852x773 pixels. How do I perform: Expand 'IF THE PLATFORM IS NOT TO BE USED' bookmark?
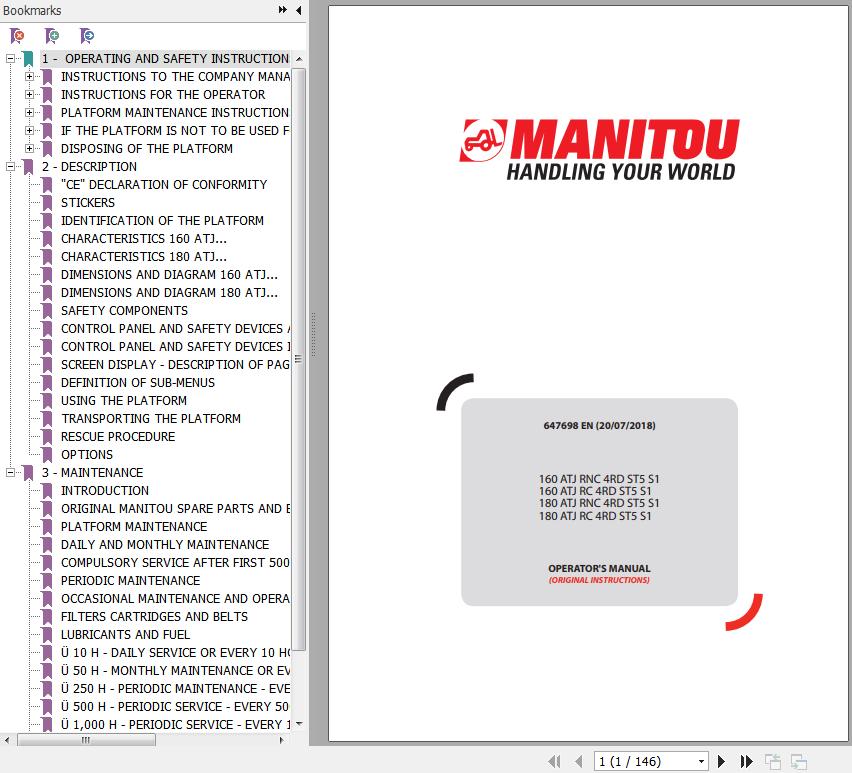[x=29, y=130]
